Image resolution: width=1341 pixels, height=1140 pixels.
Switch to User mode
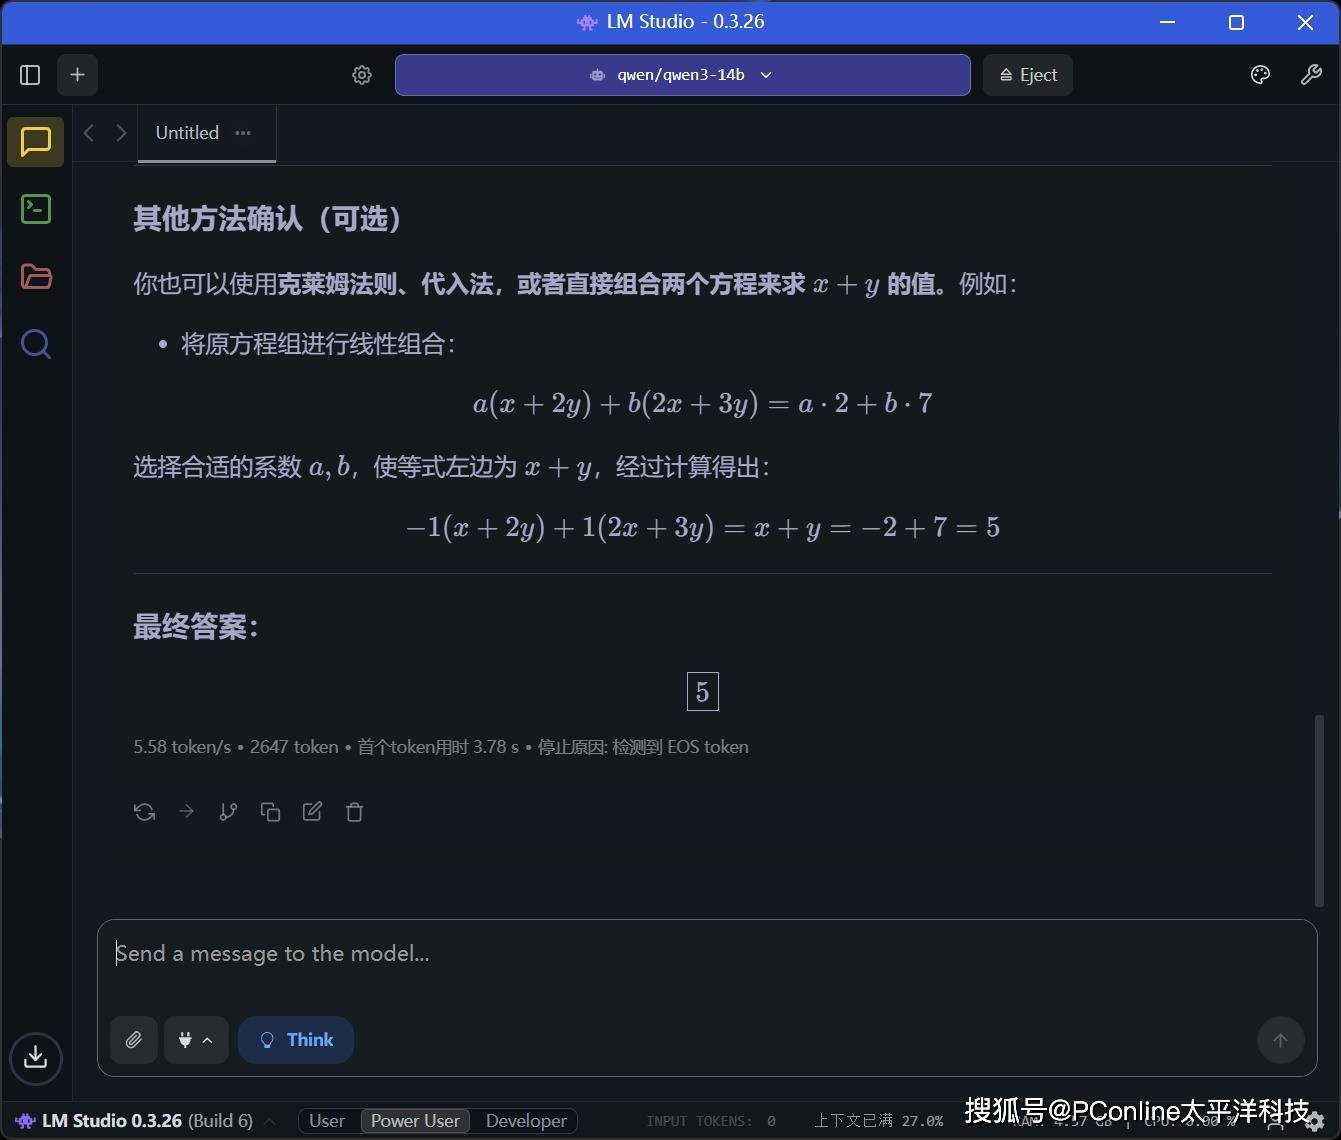[327, 1121]
